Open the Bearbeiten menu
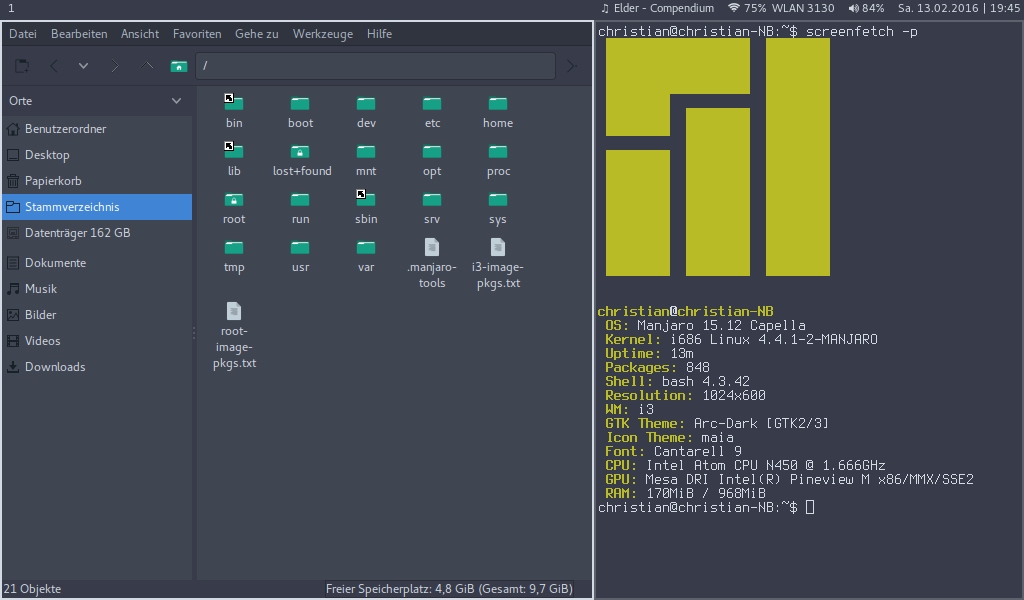The image size is (1024, 600). click(x=79, y=34)
